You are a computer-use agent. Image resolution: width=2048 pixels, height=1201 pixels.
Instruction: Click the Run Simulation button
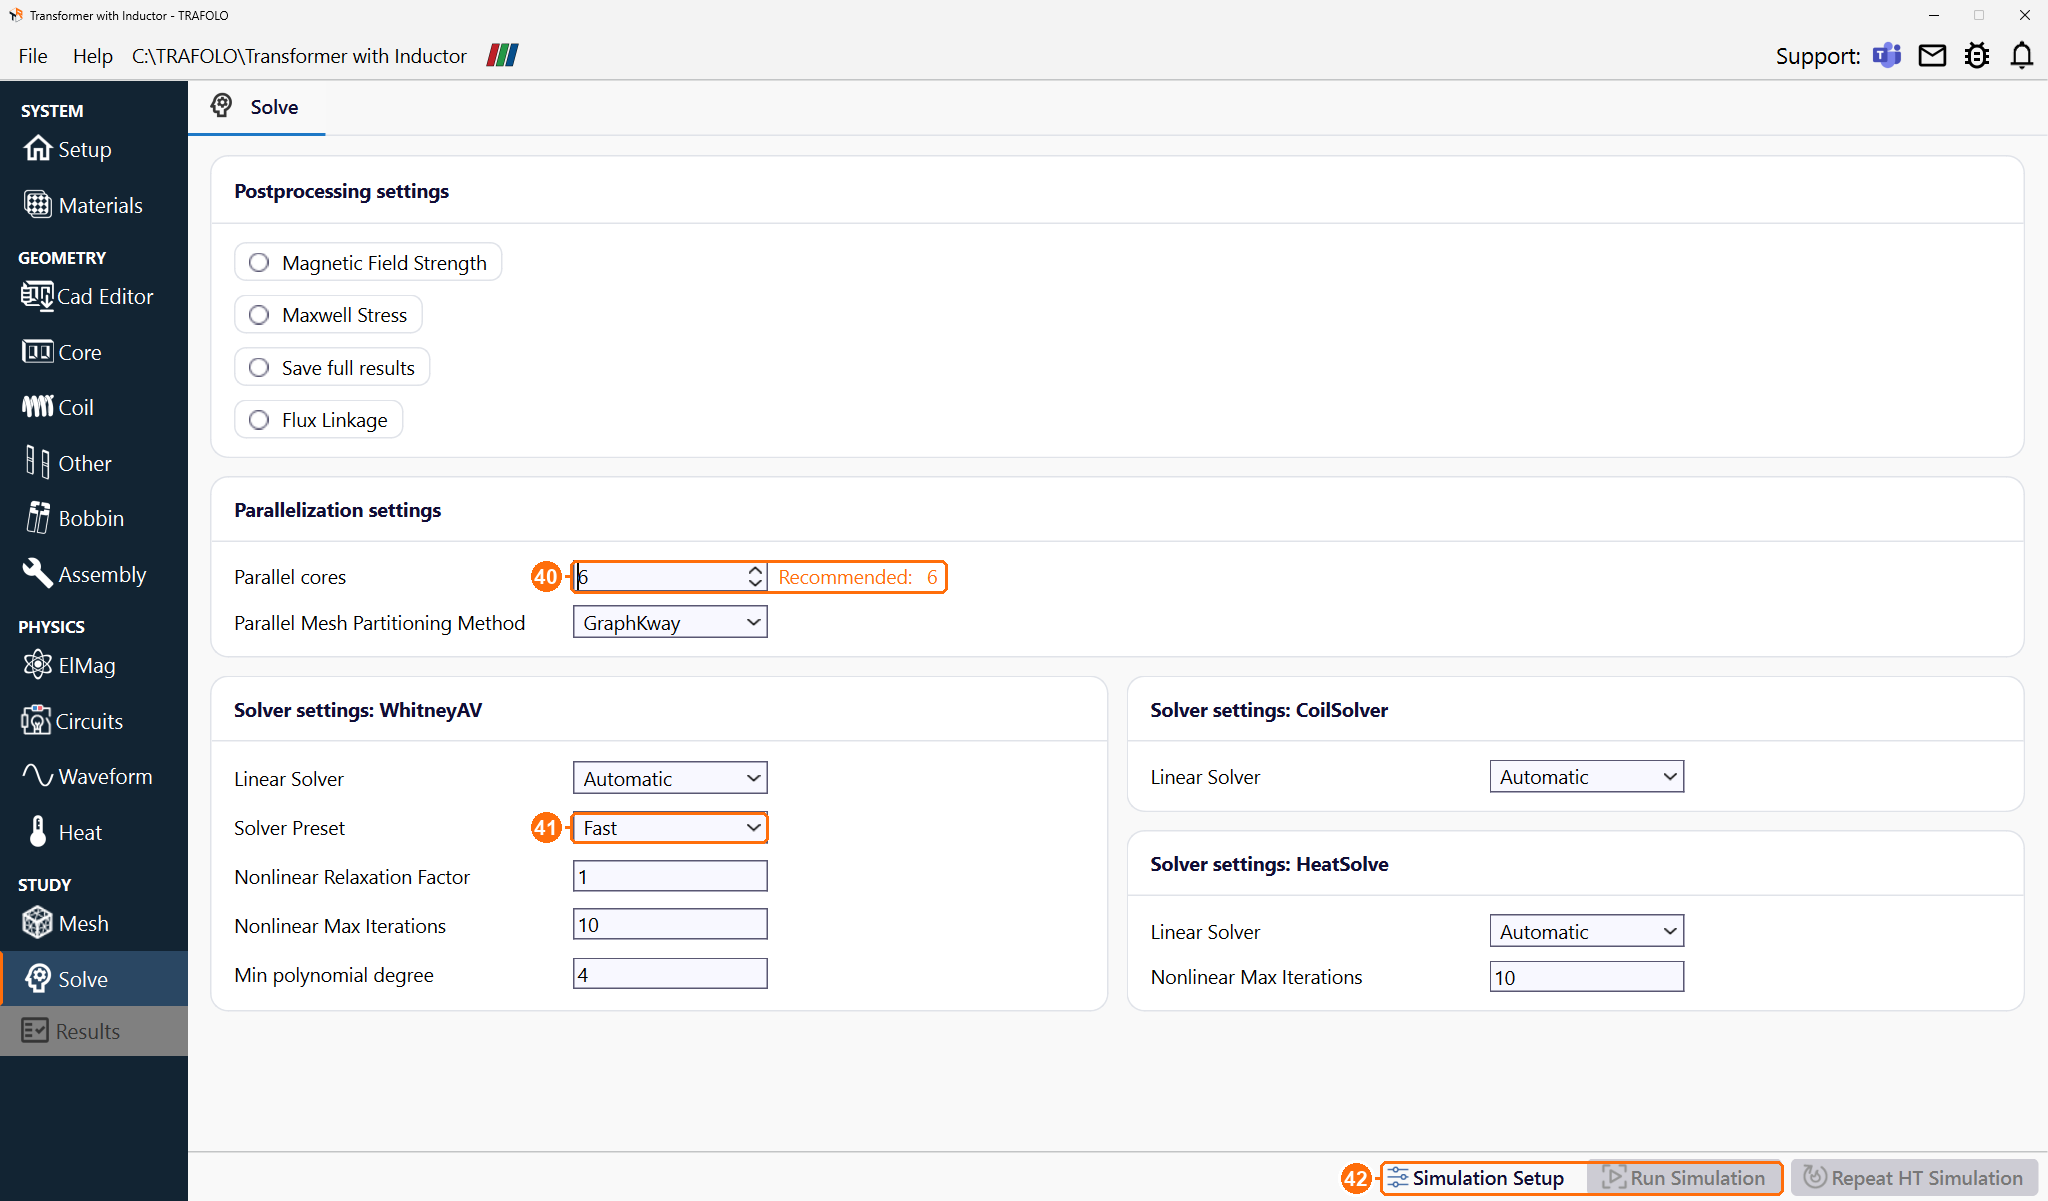[x=1684, y=1177]
